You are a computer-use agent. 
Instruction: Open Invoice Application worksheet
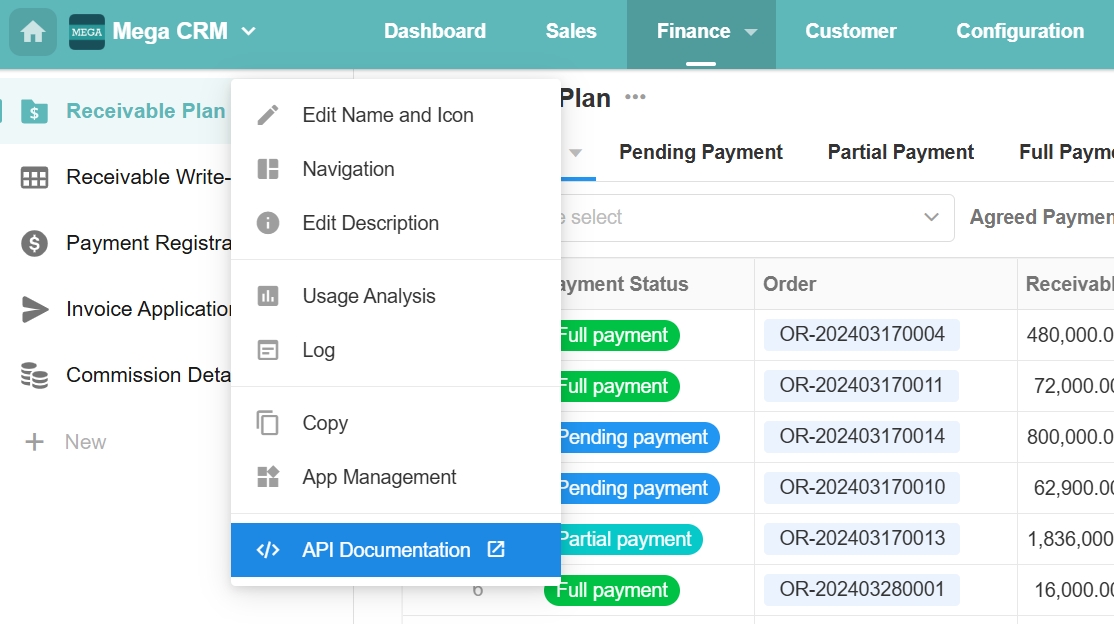point(148,309)
